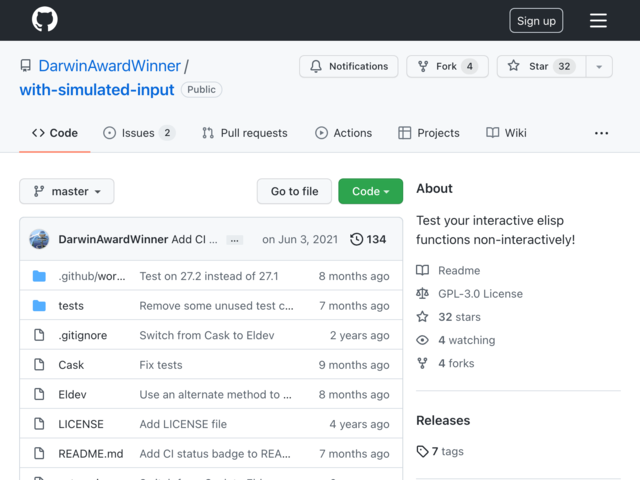Switch to the Code tab
This screenshot has width=640, height=480.
click(55, 133)
